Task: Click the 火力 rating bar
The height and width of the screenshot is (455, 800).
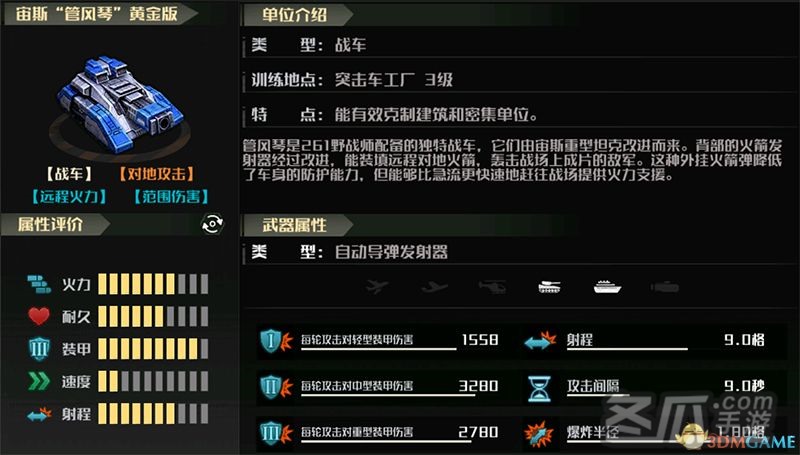Action: (153, 284)
